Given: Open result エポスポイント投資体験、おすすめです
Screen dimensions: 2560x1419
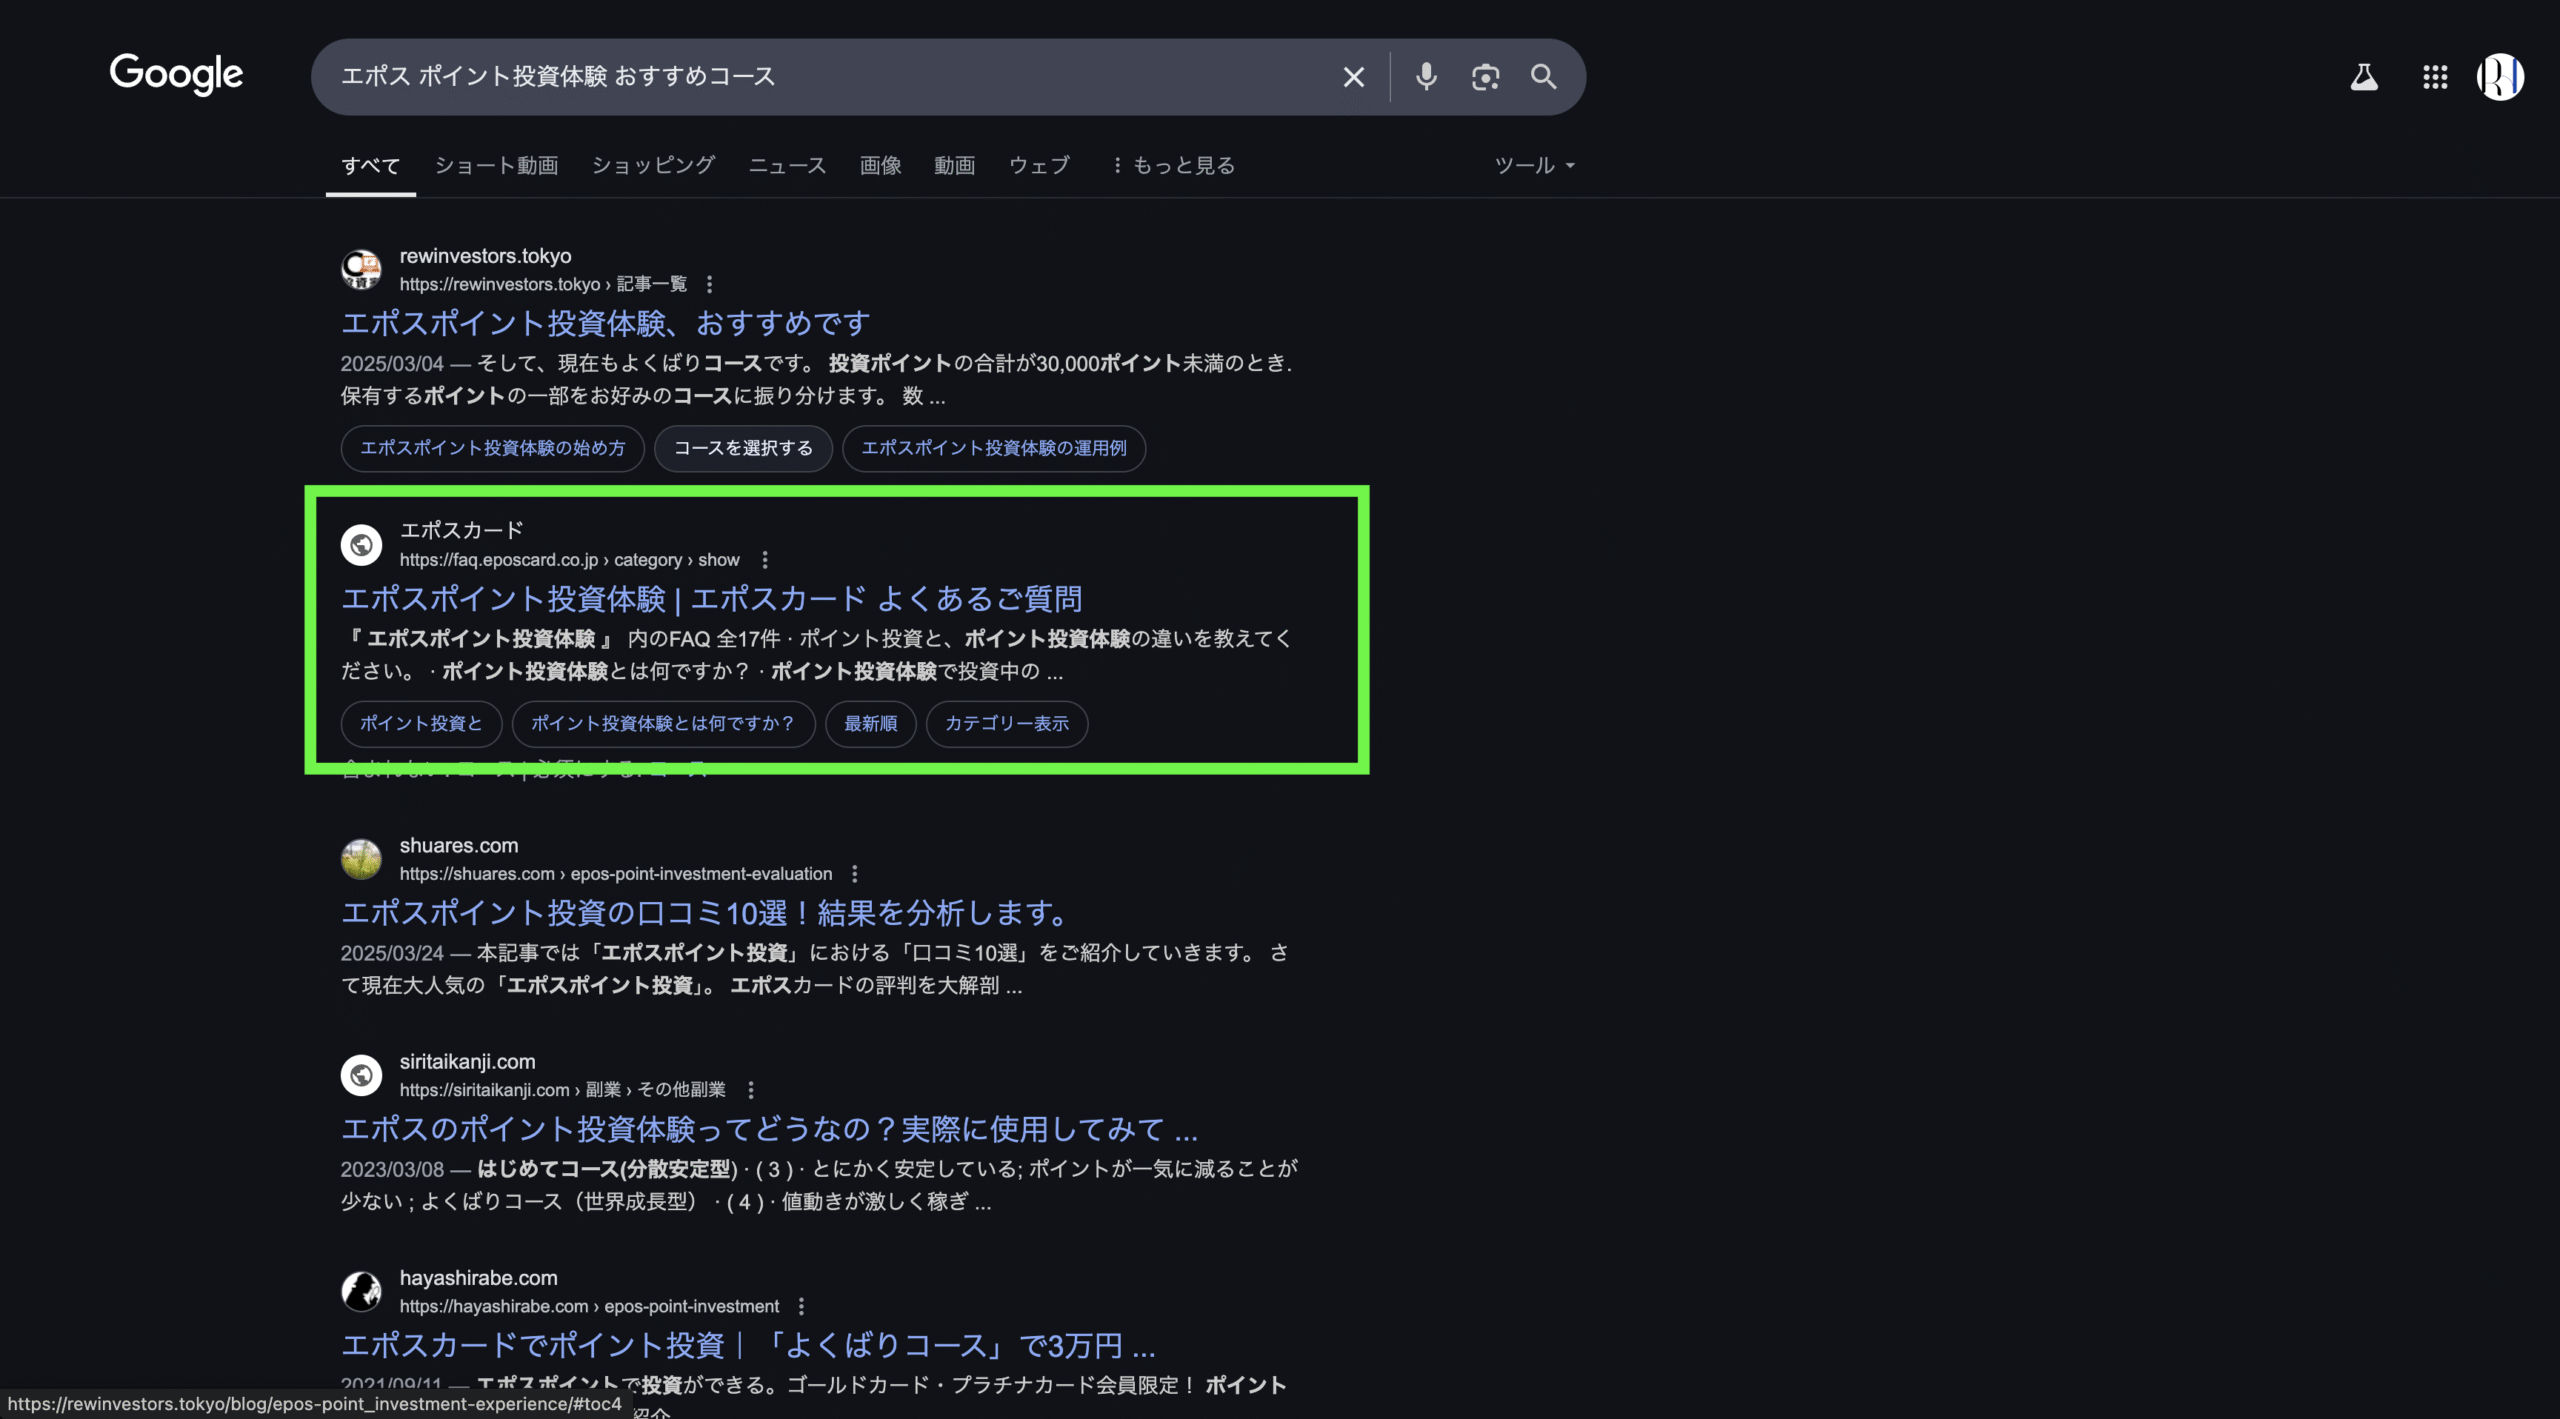Looking at the screenshot, I should point(605,323).
